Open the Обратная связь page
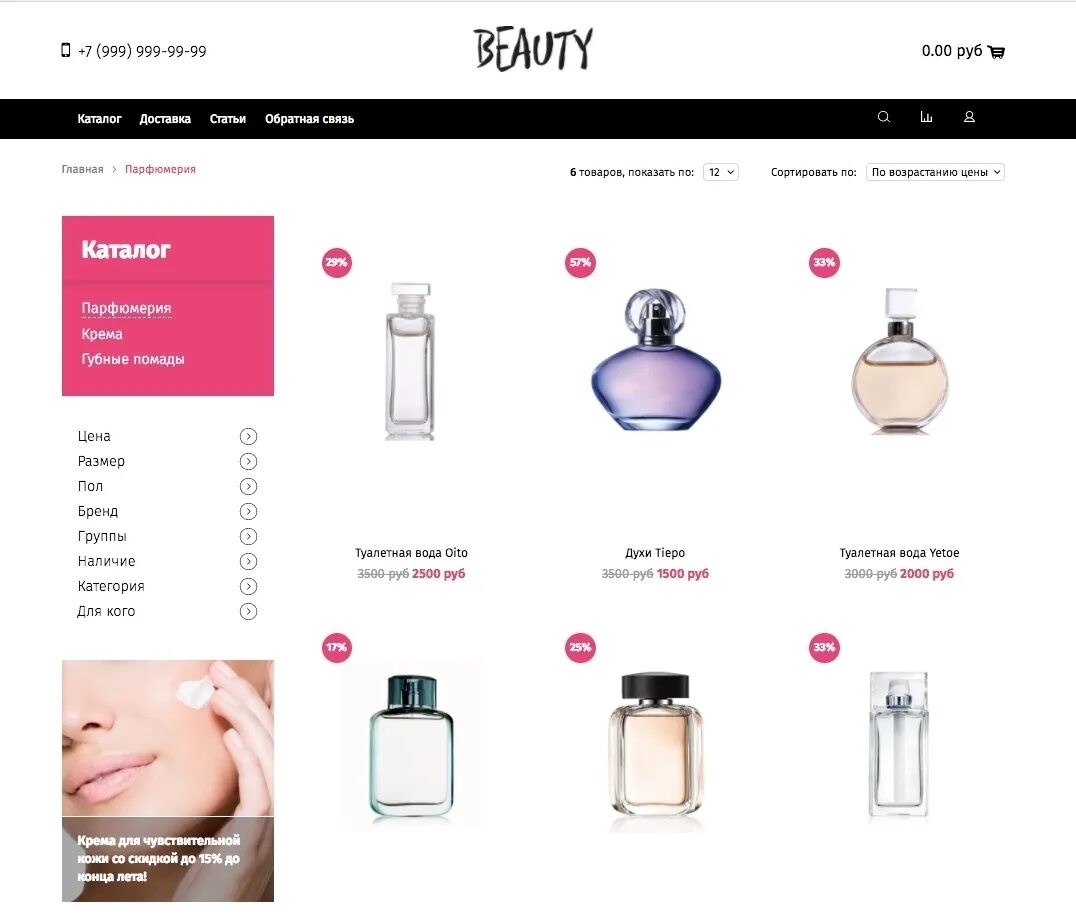The height and width of the screenshot is (917, 1076). coord(309,119)
